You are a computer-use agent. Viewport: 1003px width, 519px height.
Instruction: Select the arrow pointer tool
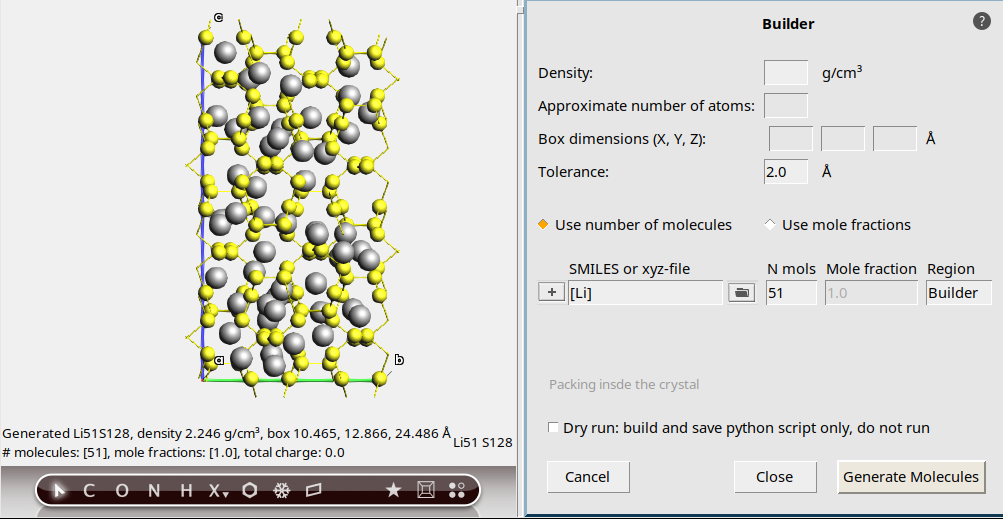(x=59, y=490)
